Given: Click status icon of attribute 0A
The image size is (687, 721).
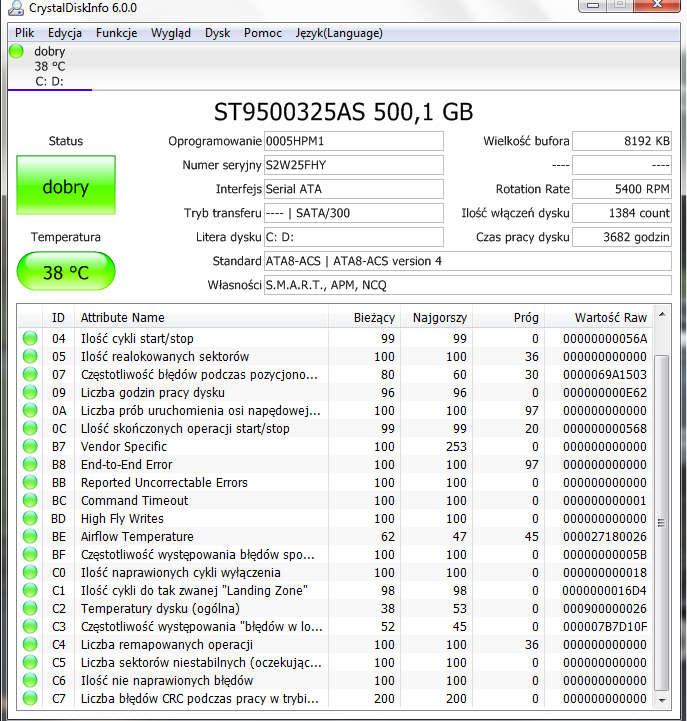Looking at the screenshot, I should point(30,410).
